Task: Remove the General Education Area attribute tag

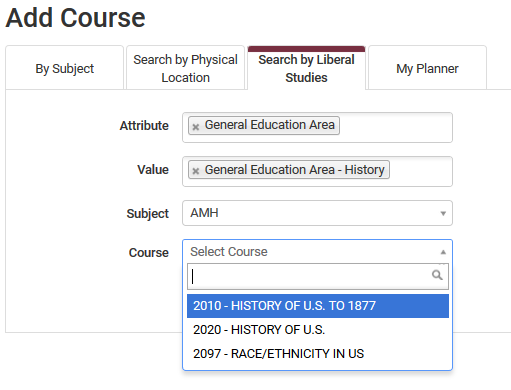Action: click(196, 127)
